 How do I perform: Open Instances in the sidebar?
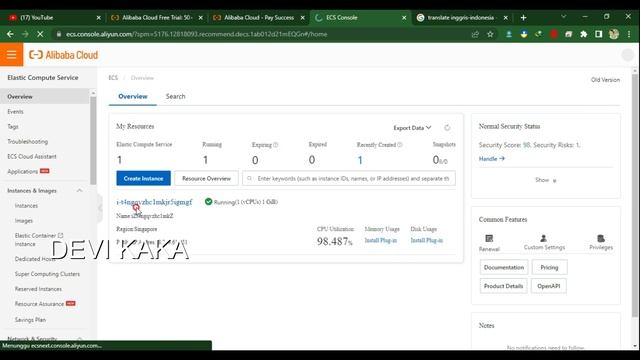pyautogui.click(x=26, y=206)
